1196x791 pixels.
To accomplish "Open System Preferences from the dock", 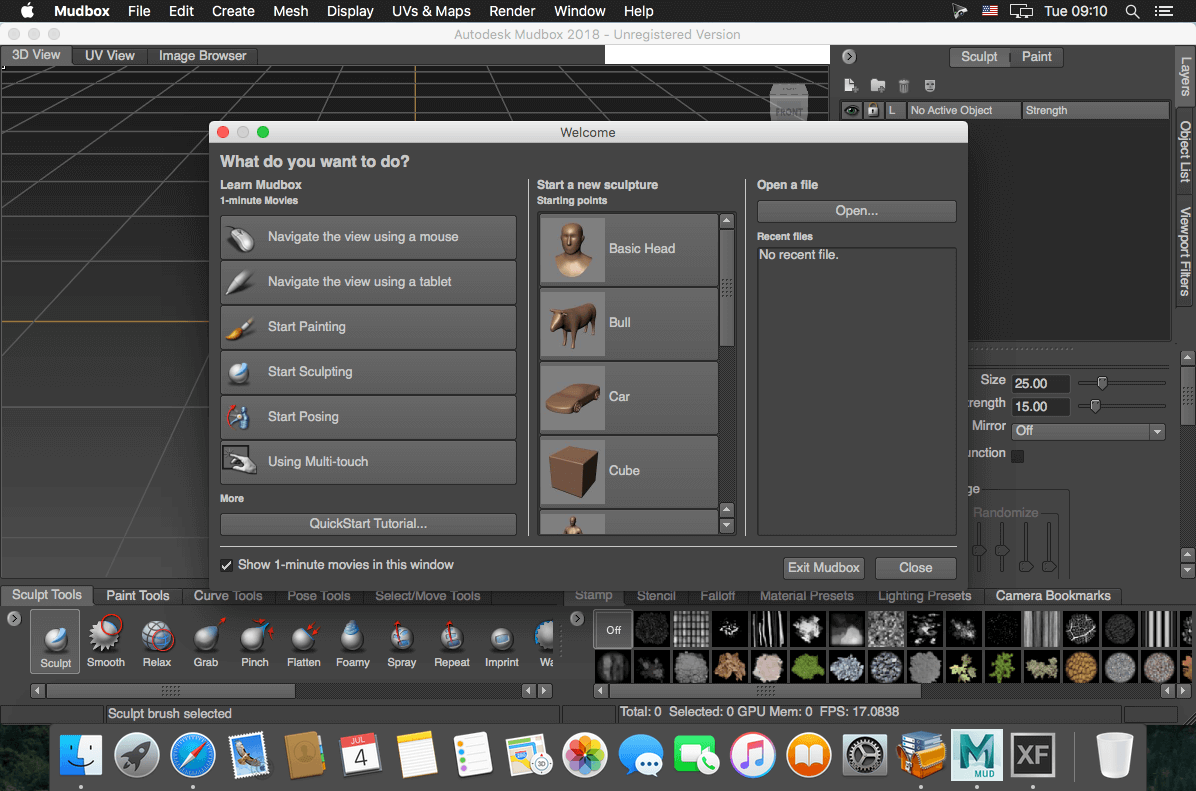I will 864,756.
